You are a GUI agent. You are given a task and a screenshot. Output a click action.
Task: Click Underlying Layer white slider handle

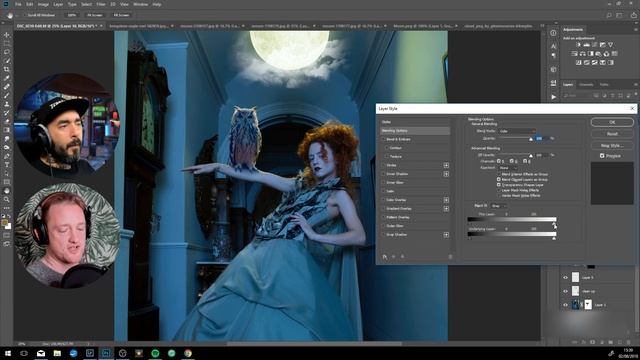554,238
